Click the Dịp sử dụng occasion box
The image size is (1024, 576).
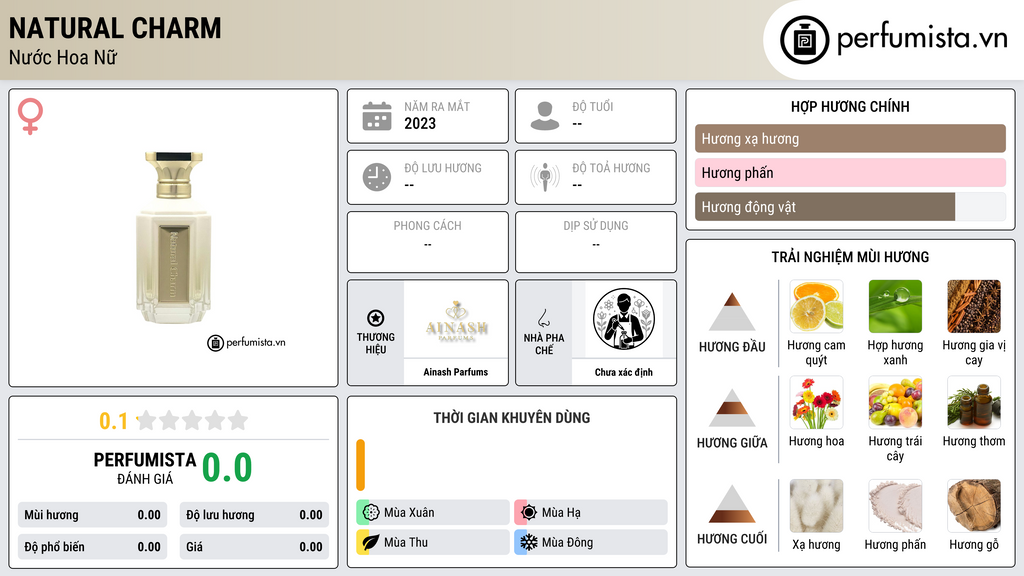(x=596, y=242)
